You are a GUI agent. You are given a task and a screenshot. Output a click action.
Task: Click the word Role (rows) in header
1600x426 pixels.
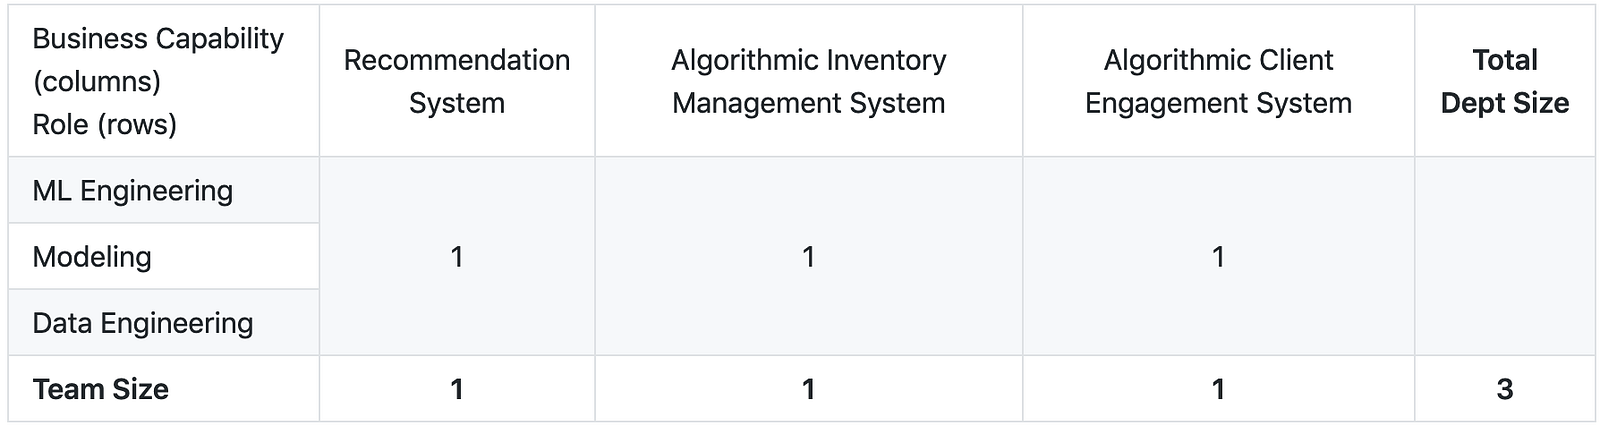pos(105,124)
